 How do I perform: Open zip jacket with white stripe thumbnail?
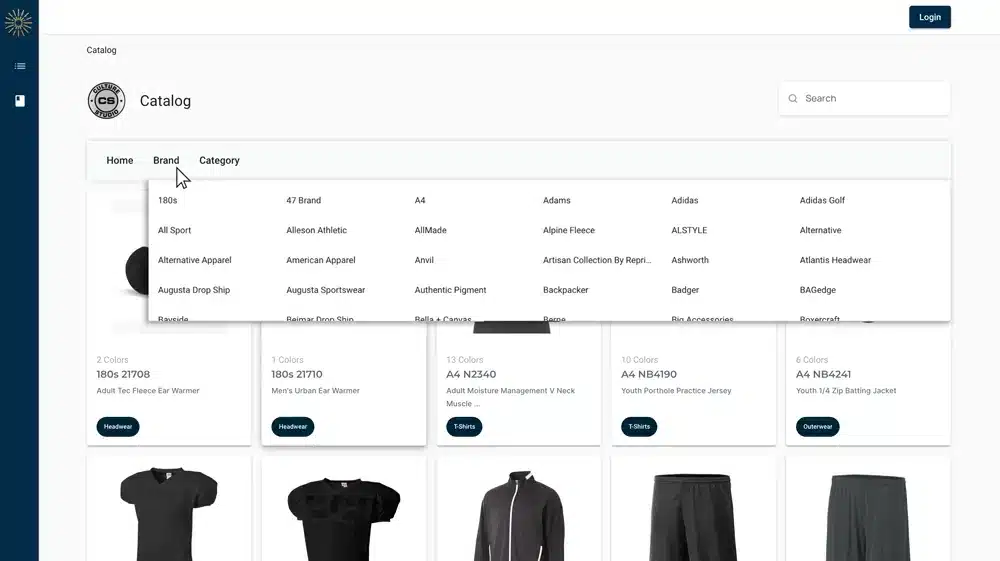pyautogui.click(x=518, y=516)
